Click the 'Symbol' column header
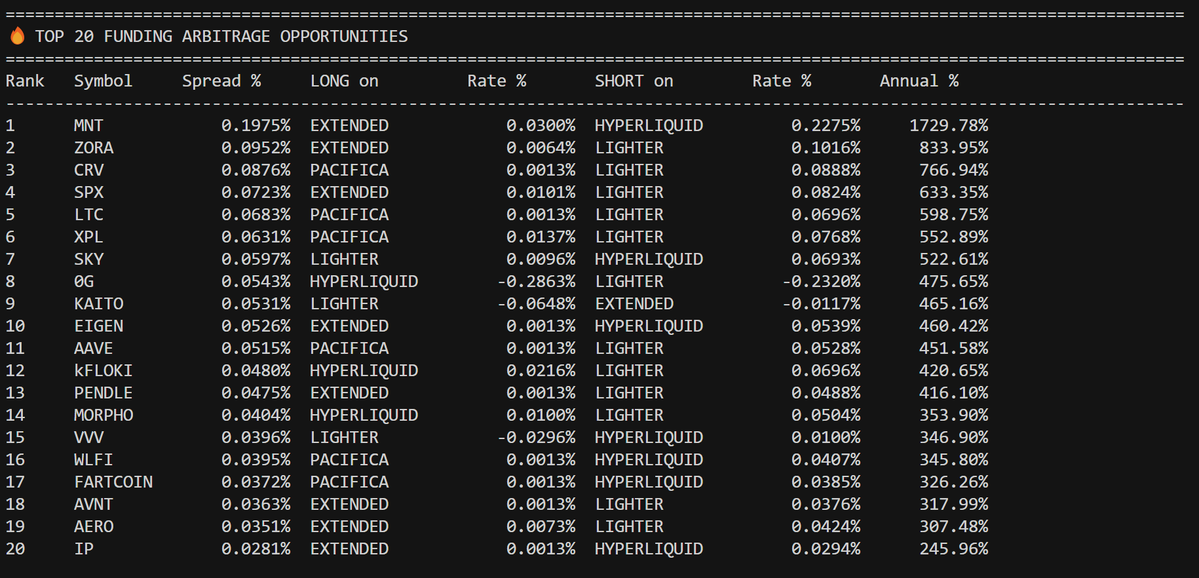This screenshot has width=1199, height=578. (103, 81)
